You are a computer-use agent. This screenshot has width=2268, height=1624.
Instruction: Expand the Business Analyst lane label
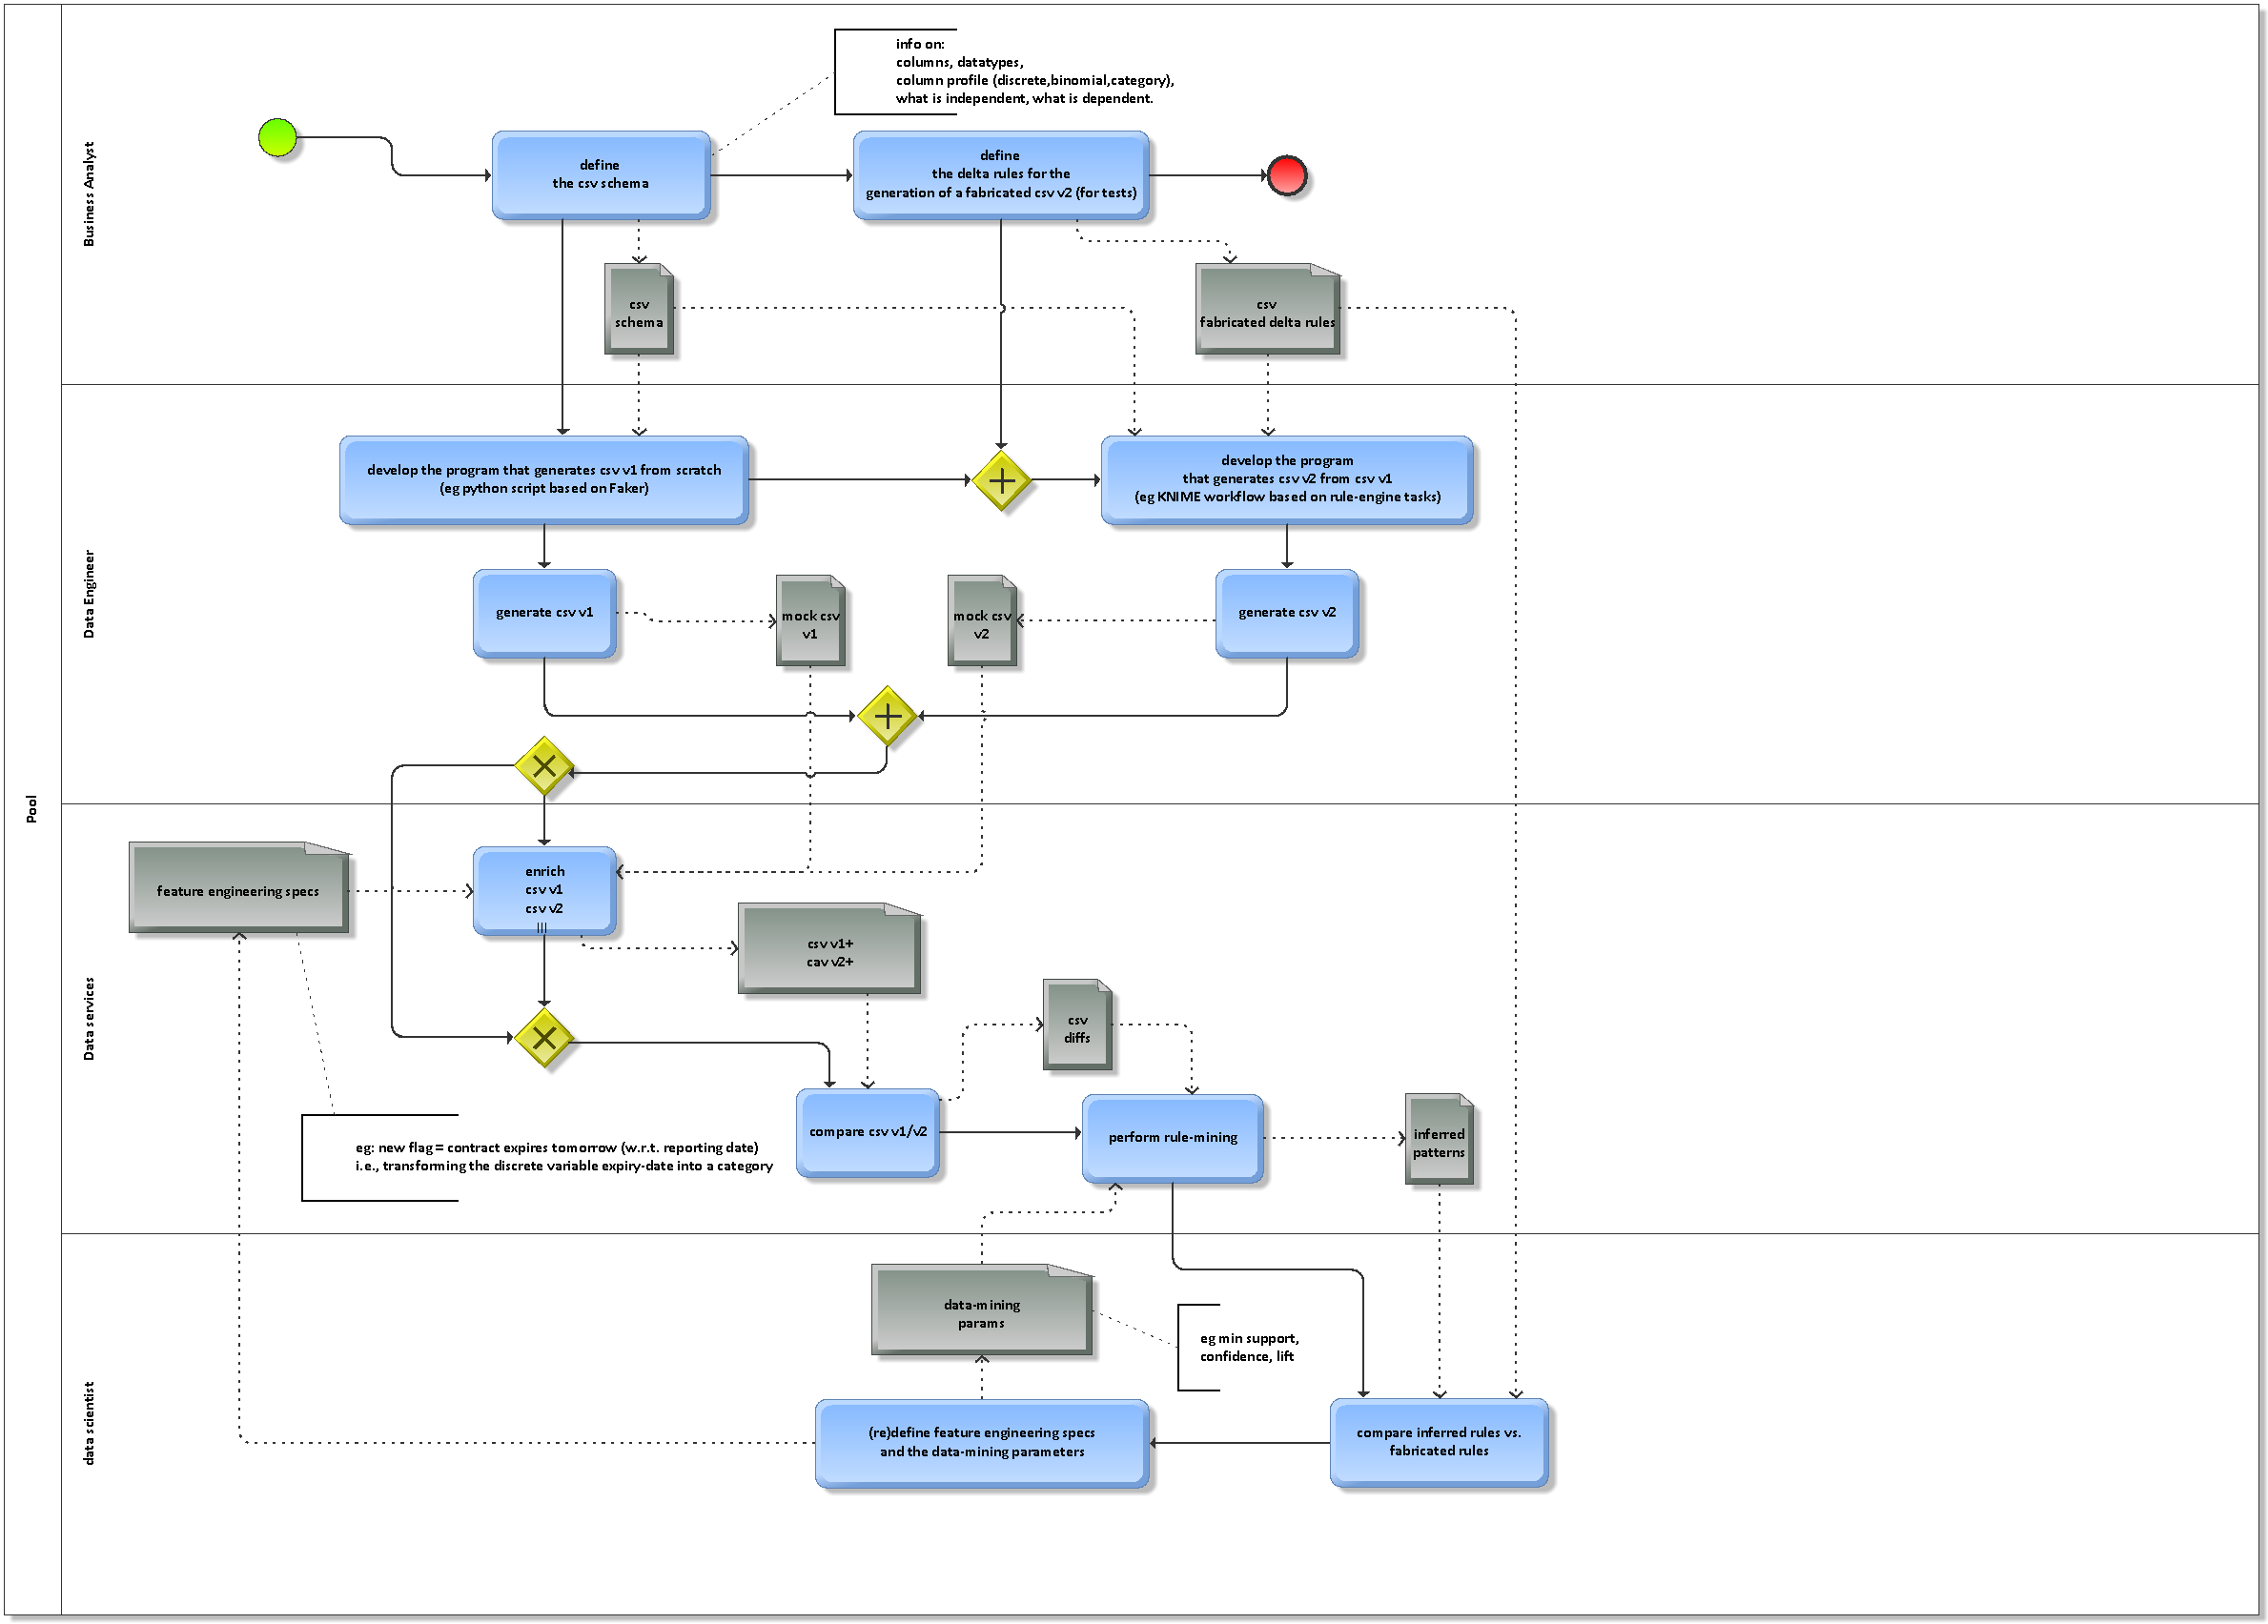coord(91,190)
